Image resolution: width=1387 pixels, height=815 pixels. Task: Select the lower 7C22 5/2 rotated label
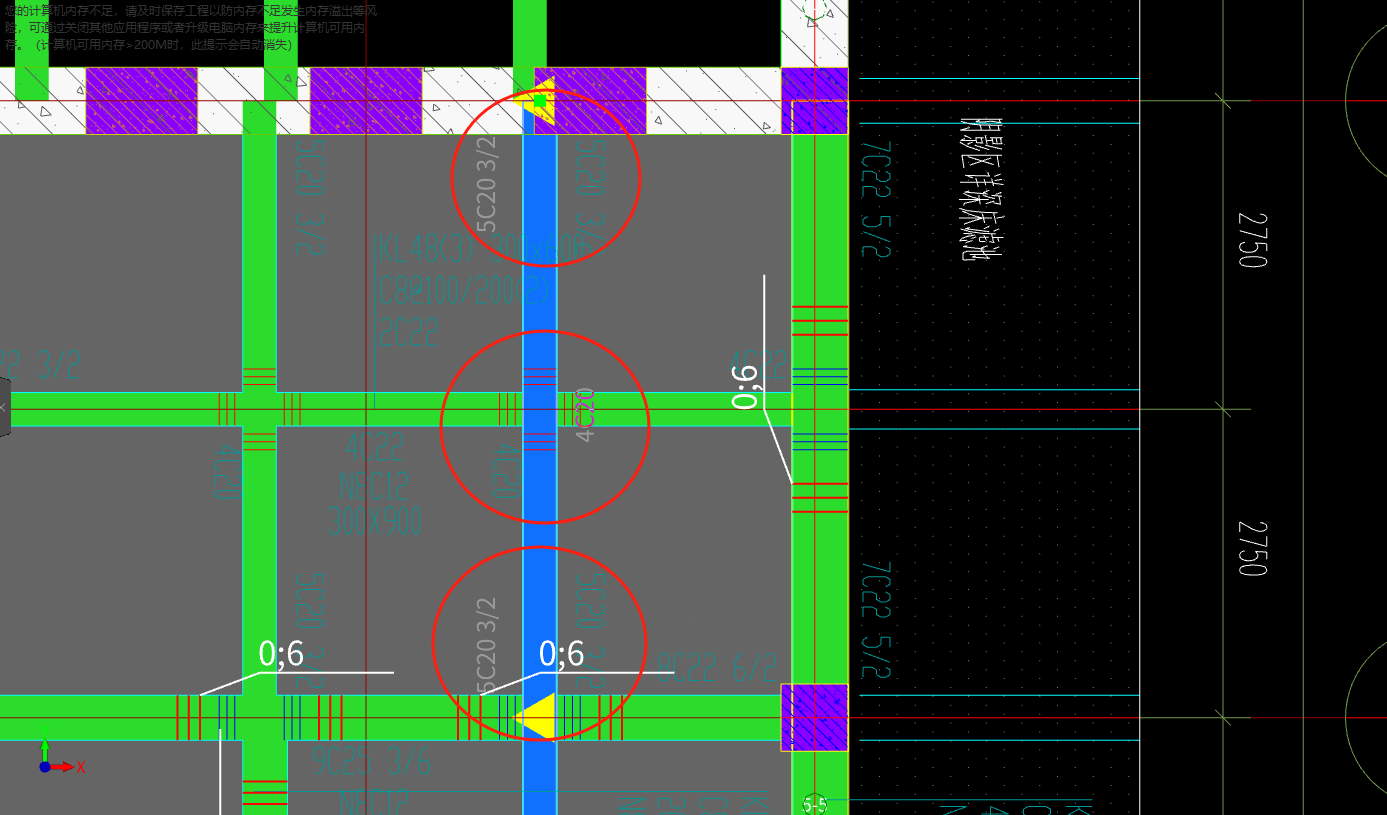click(x=876, y=622)
